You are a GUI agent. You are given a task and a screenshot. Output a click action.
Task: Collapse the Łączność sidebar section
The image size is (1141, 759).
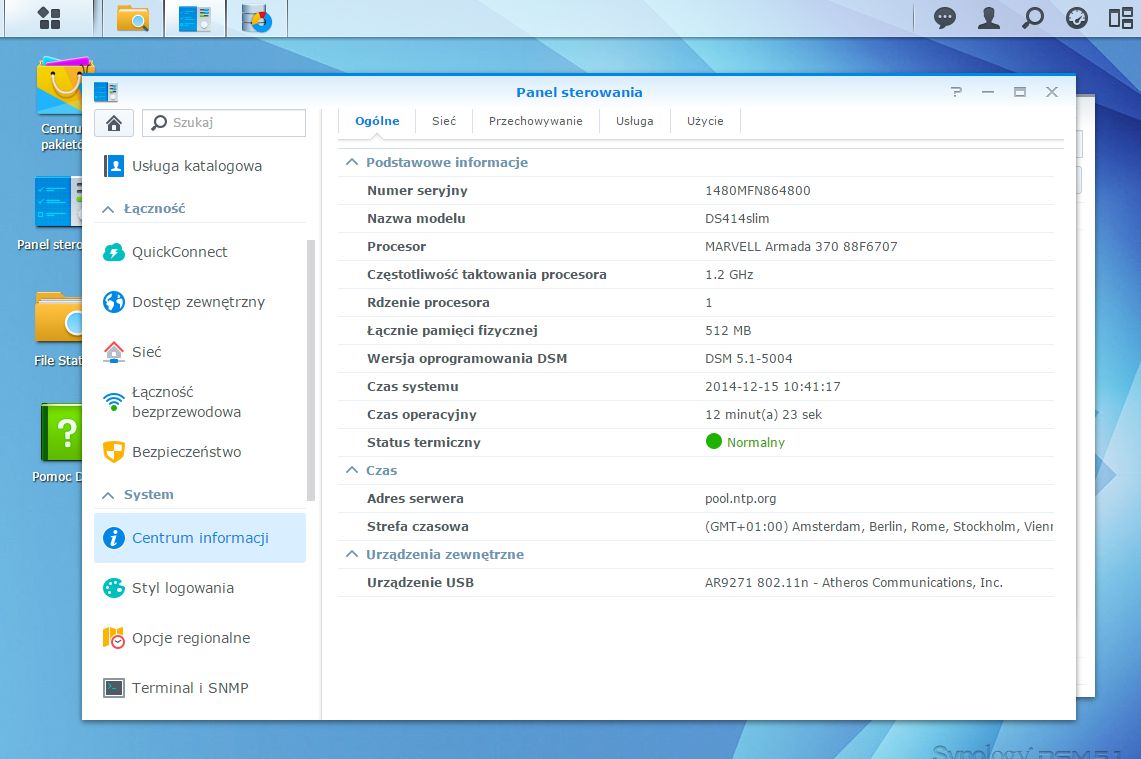[x=108, y=209]
